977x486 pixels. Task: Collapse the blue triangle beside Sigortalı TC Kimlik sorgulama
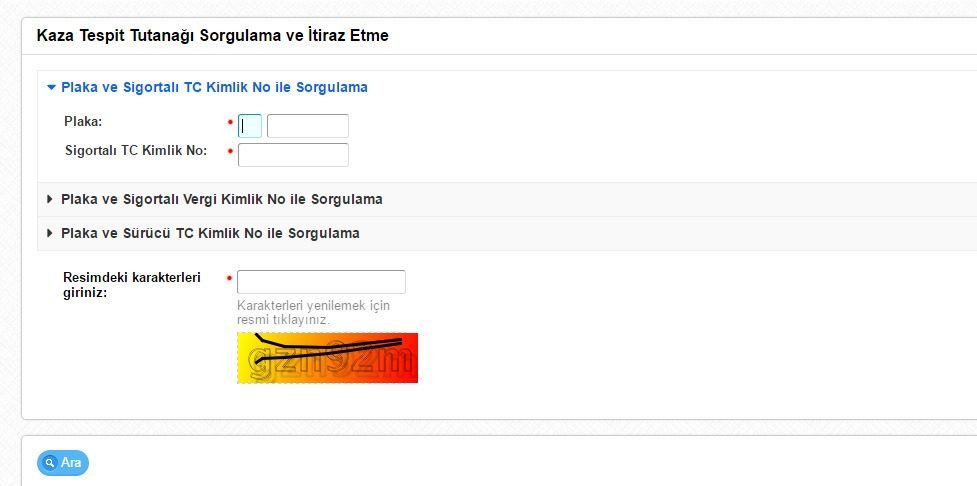(52, 87)
